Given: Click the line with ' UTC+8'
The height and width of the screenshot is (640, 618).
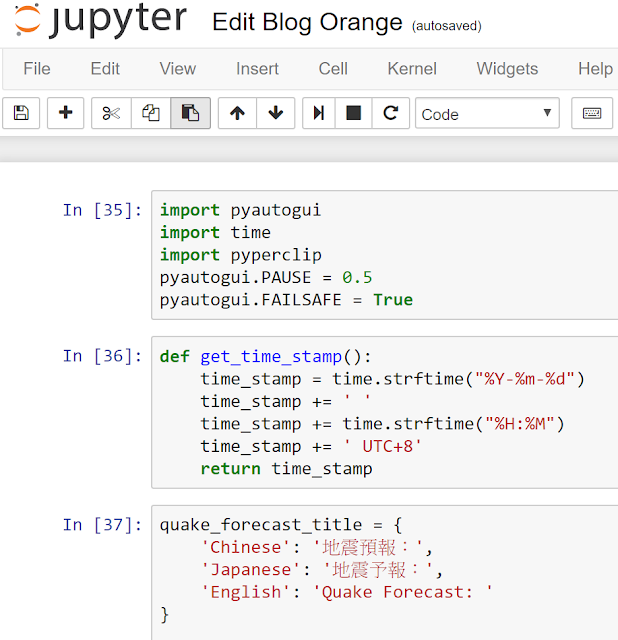Looking at the screenshot, I should pos(311,447).
